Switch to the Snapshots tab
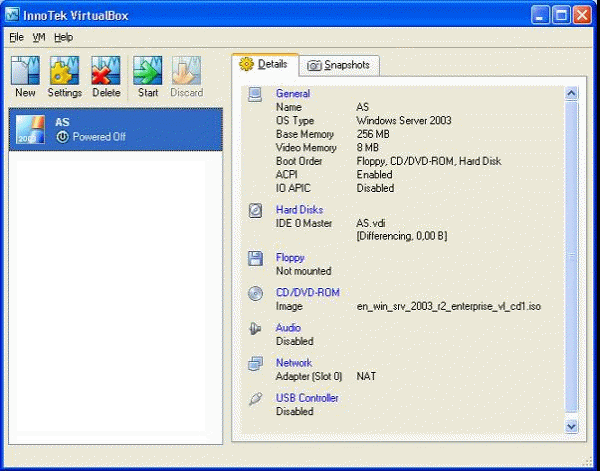 [x=339, y=65]
